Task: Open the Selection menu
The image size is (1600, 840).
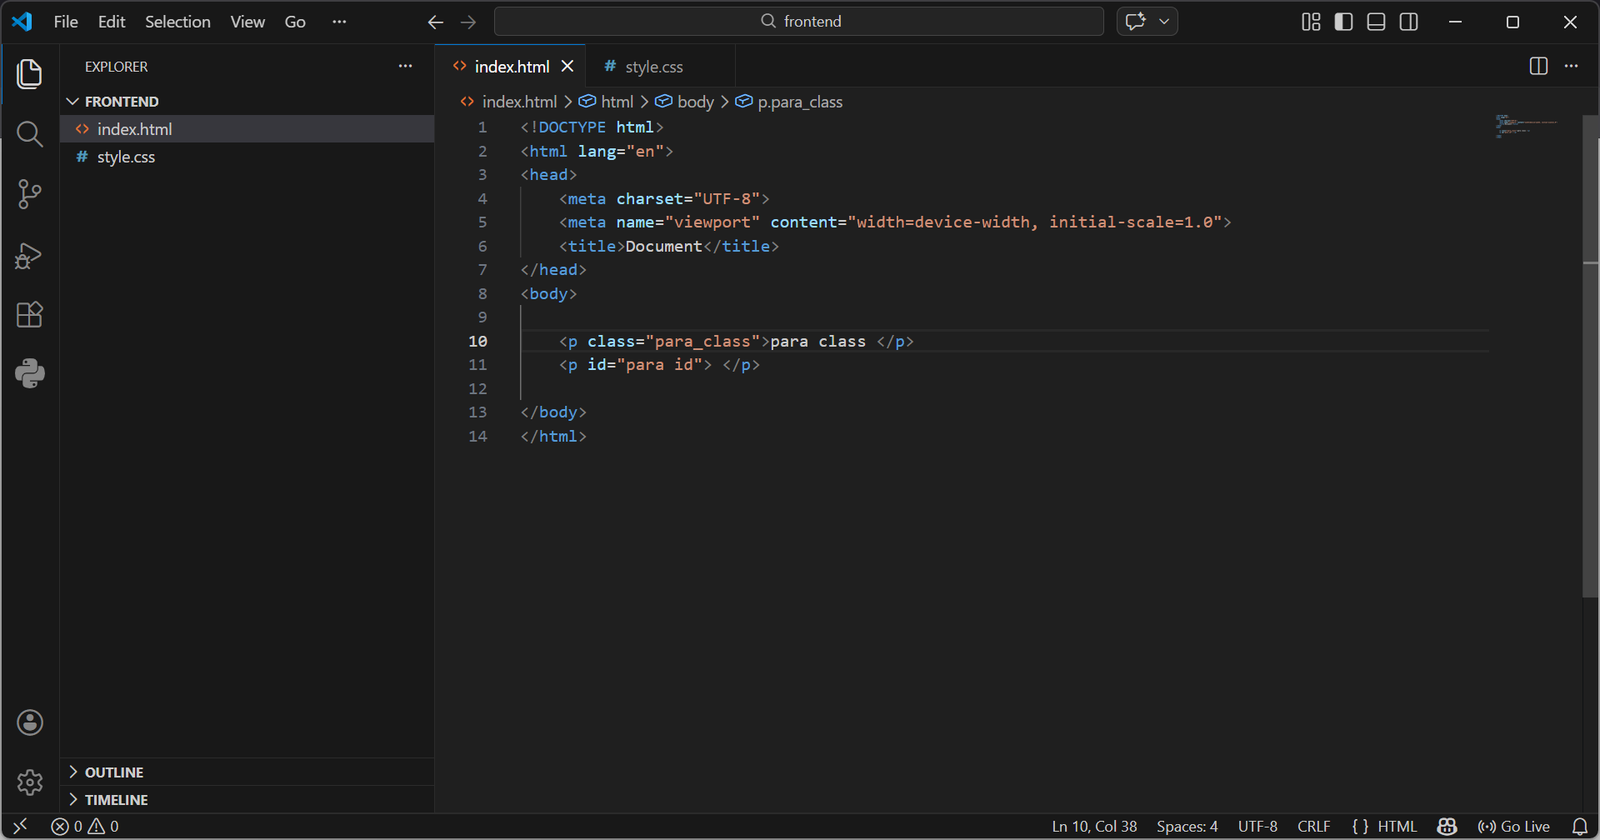Action: [x=177, y=22]
